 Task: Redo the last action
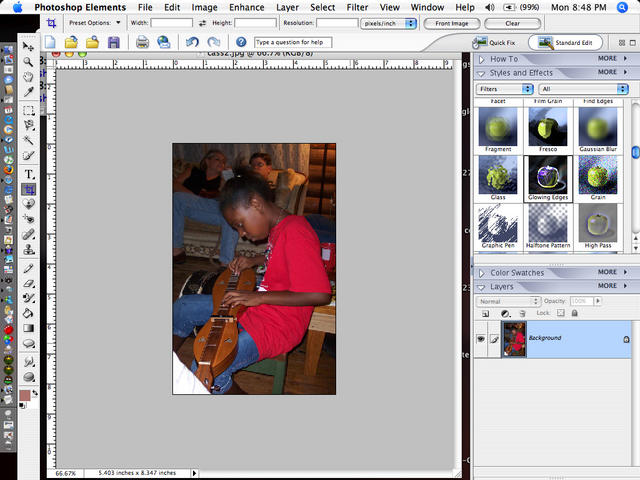[x=213, y=42]
